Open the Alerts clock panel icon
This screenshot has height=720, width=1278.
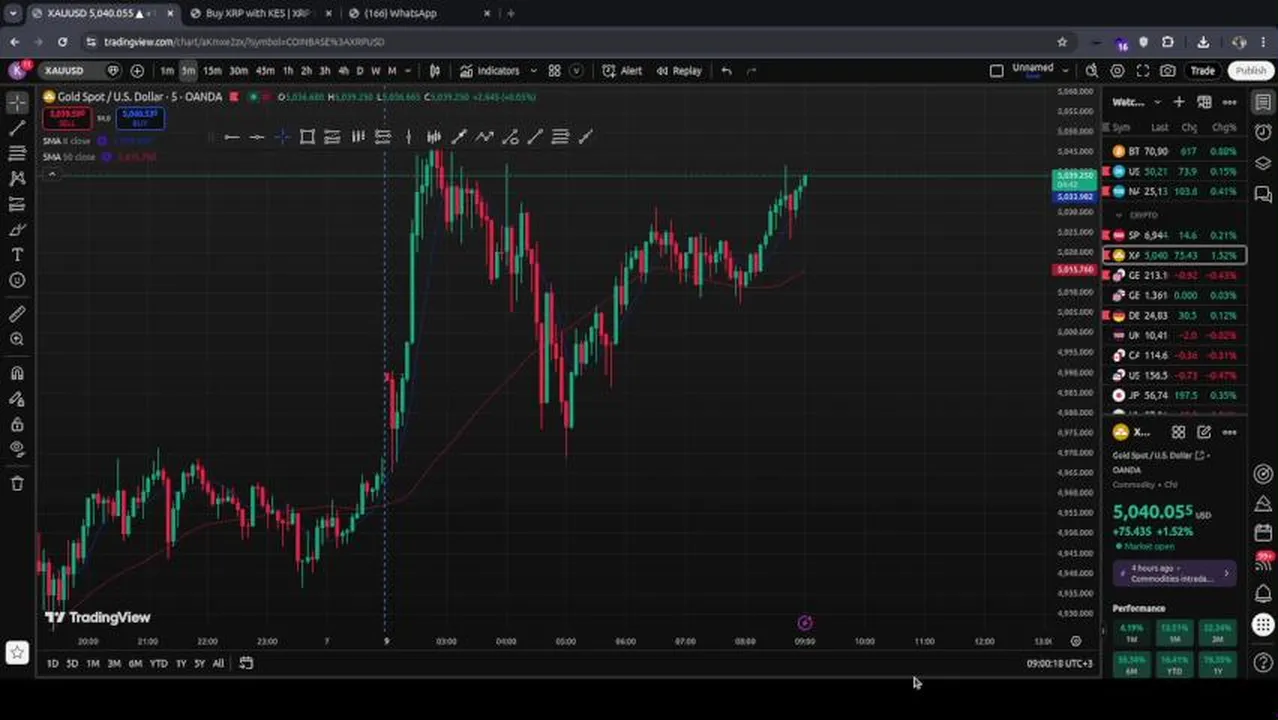point(1263,133)
